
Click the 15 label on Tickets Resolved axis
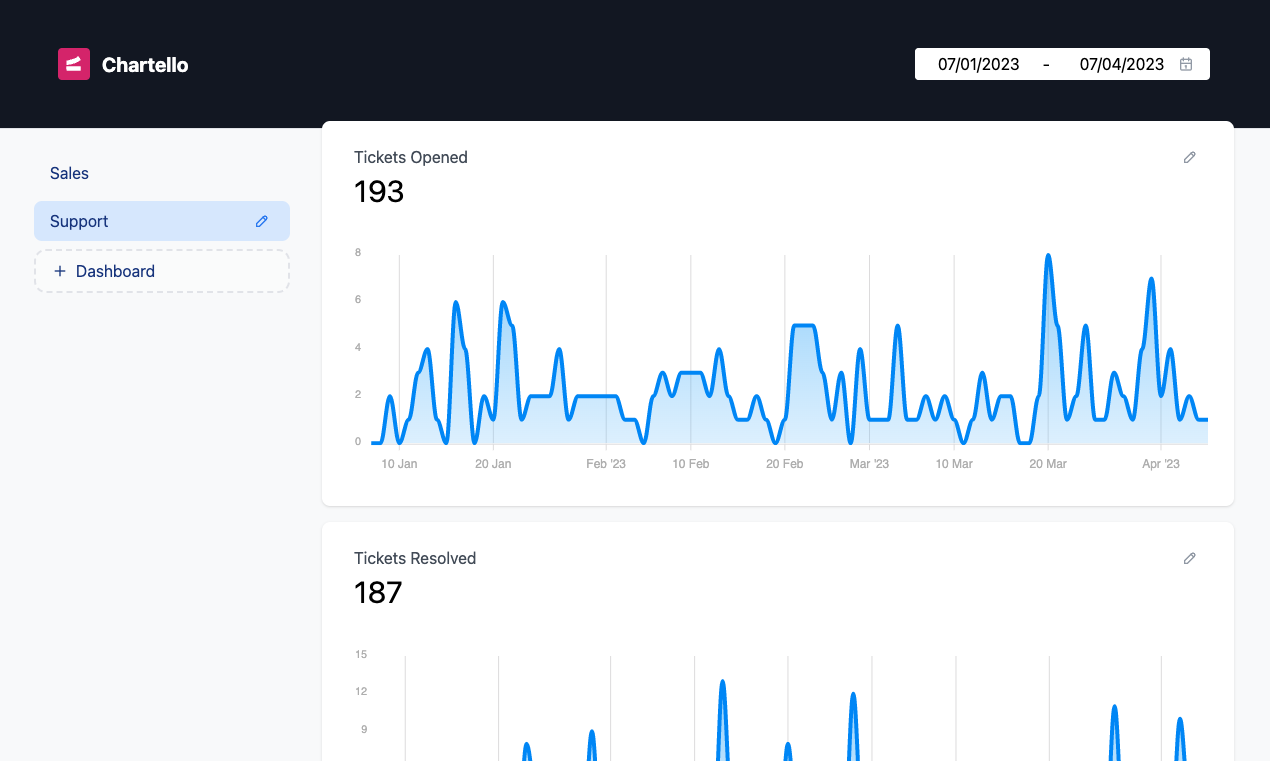click(361, 654)
